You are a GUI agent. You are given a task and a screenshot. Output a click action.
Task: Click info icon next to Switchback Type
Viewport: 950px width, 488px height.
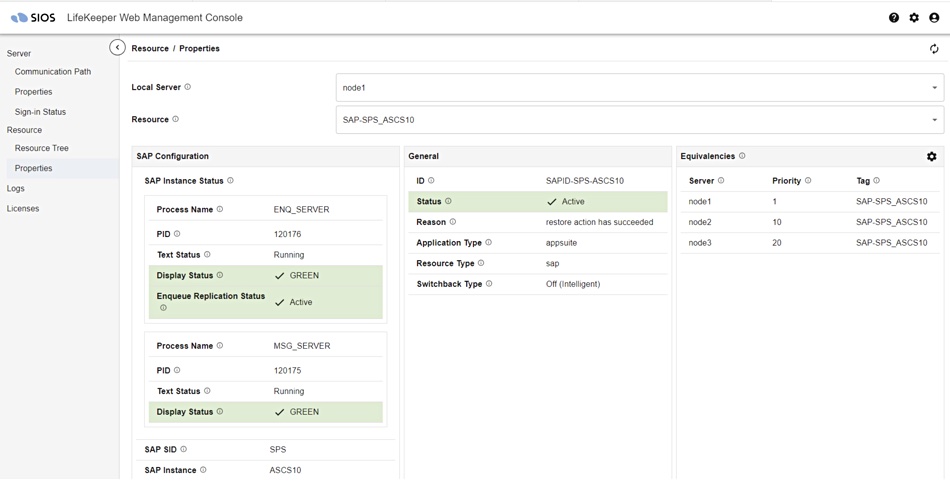(x=489, y=284)
